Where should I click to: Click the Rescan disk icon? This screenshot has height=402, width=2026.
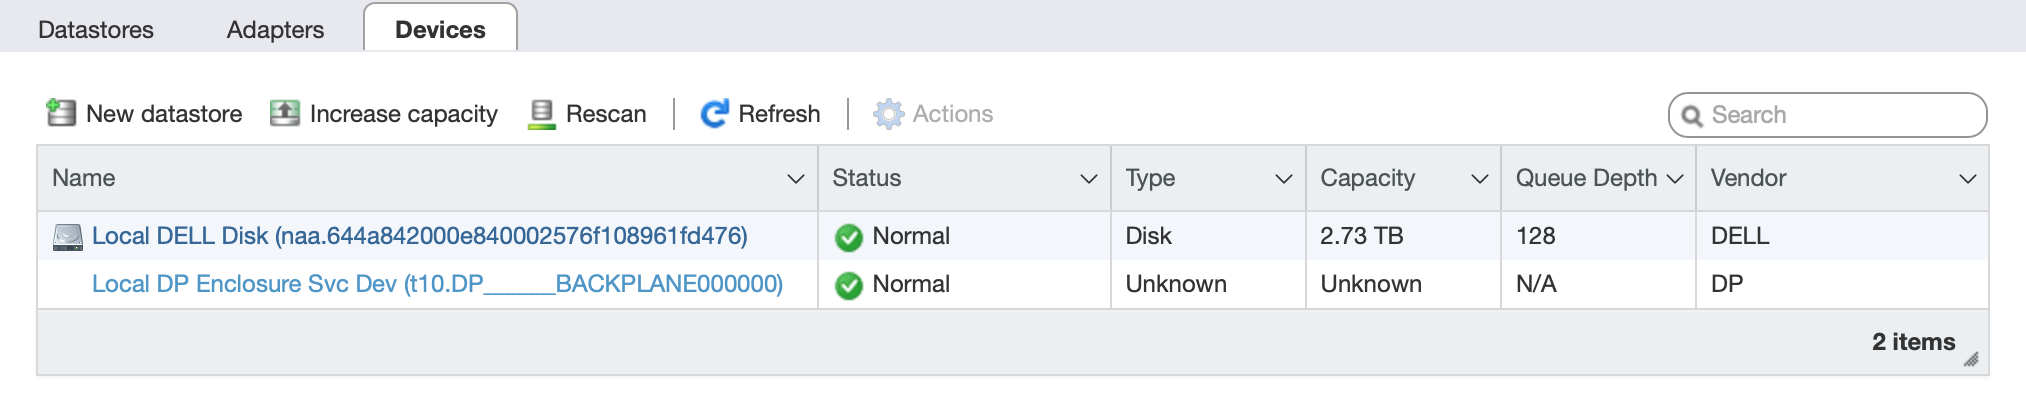pyautogui.click(x=542, y=114)
